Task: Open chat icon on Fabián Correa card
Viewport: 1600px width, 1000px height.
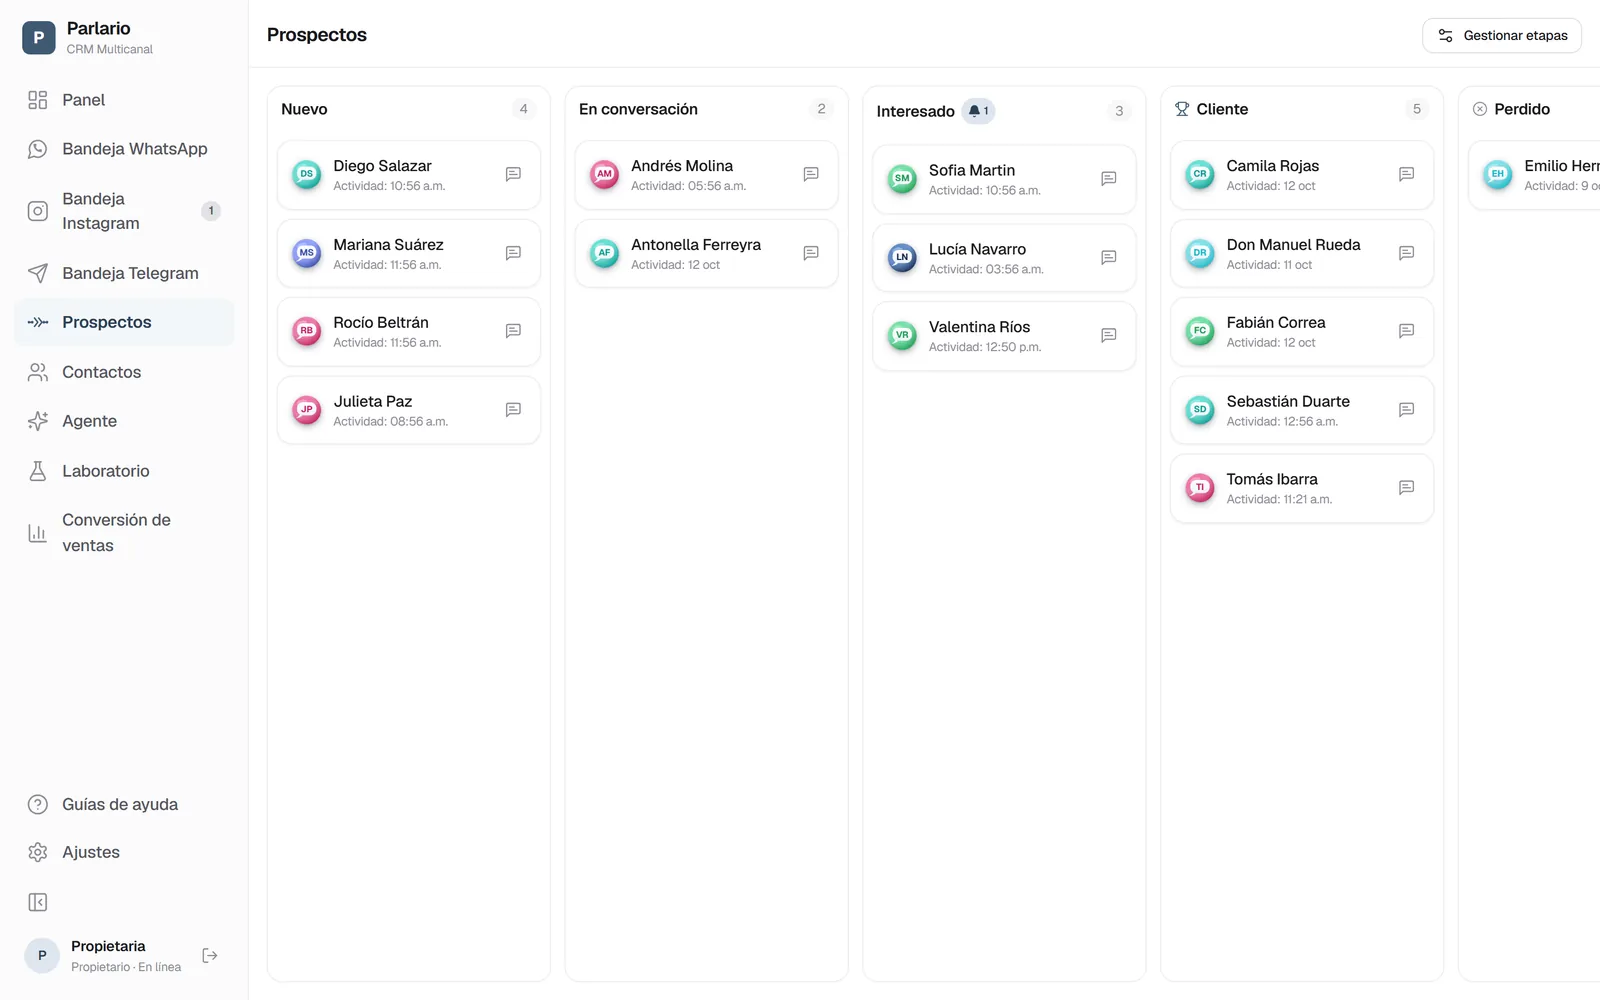Action: click(1406, 331)
